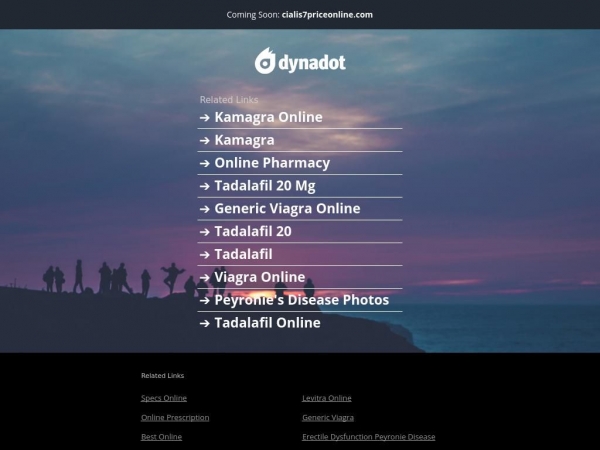Open the Best Online footer link
This screenshot has width=600, height=450.
[x=161, y=437]
